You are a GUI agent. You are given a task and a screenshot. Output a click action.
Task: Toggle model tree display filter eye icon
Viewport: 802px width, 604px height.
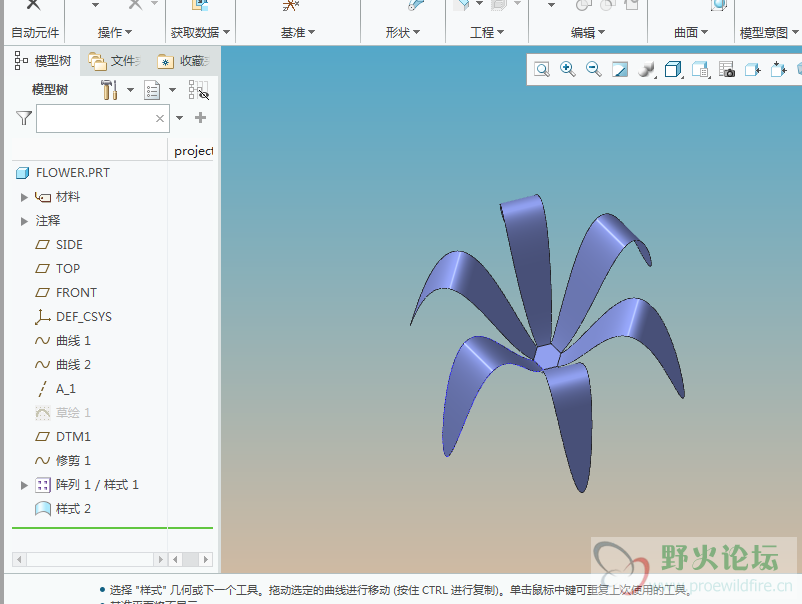[x=198, y=90]
